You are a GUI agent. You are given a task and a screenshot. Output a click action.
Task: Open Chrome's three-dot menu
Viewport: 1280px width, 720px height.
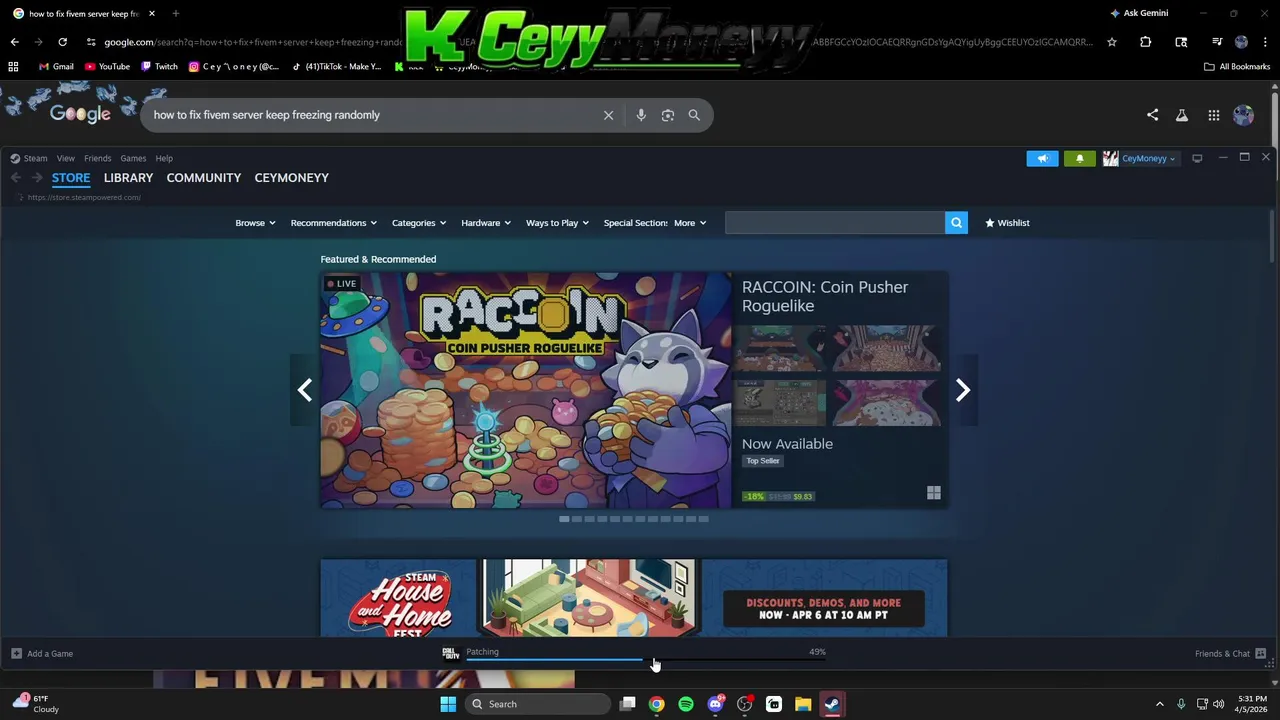[x=1265, y=42]
